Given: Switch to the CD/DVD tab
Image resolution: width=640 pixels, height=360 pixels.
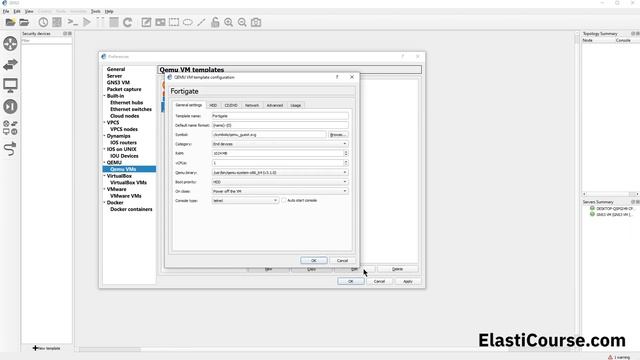Looking at the screenshot, I should click(x=231, y=105).
